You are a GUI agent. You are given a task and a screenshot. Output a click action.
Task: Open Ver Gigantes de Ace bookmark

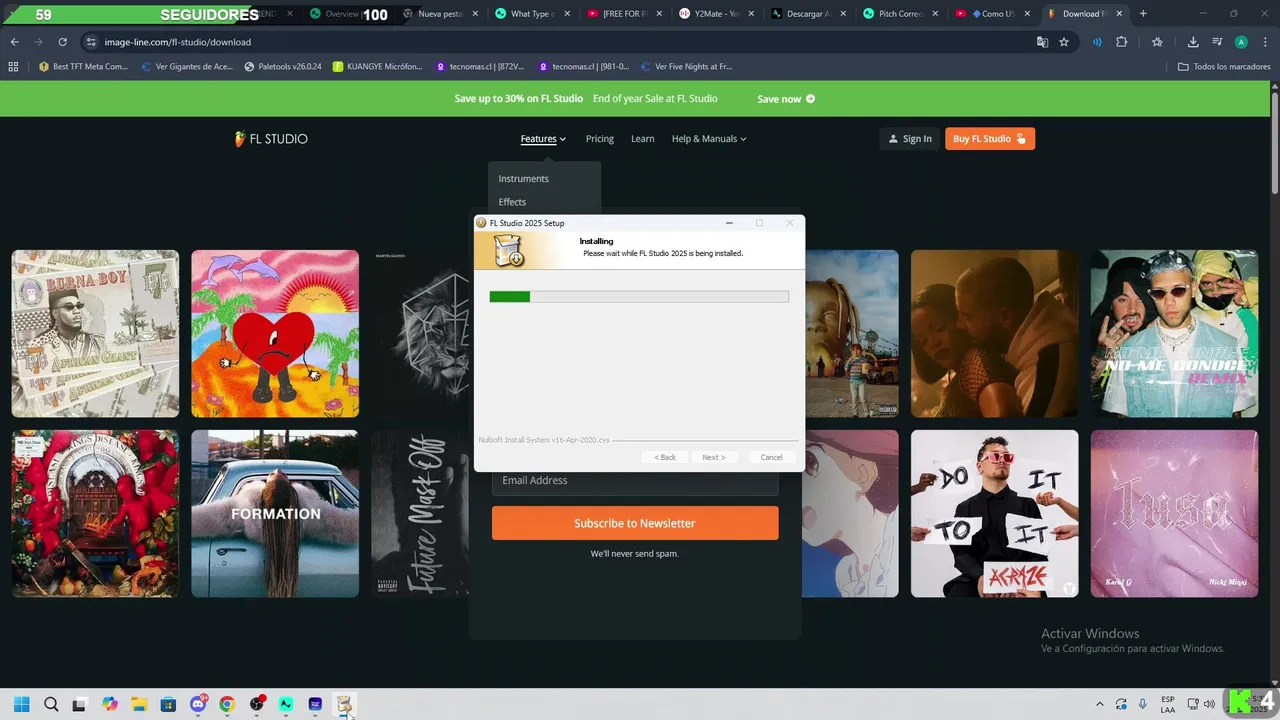coord(186,67)
